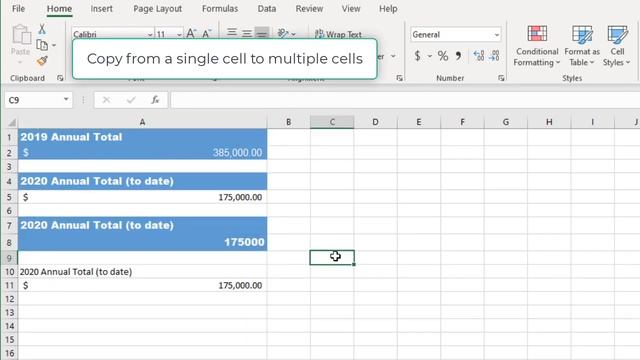Click the Cancel X in formula bar
Screen dimensions: 640x360
pos(106,100)
